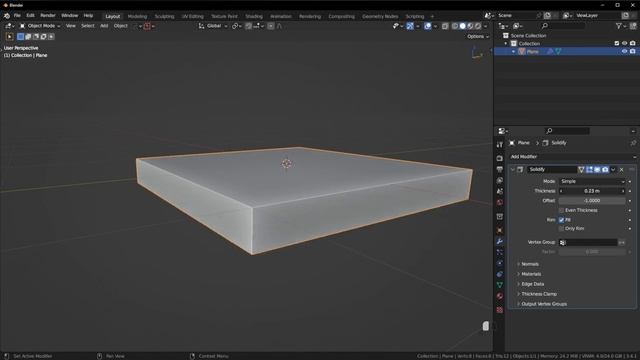Open the Render properties tab icon

[500, 158]
